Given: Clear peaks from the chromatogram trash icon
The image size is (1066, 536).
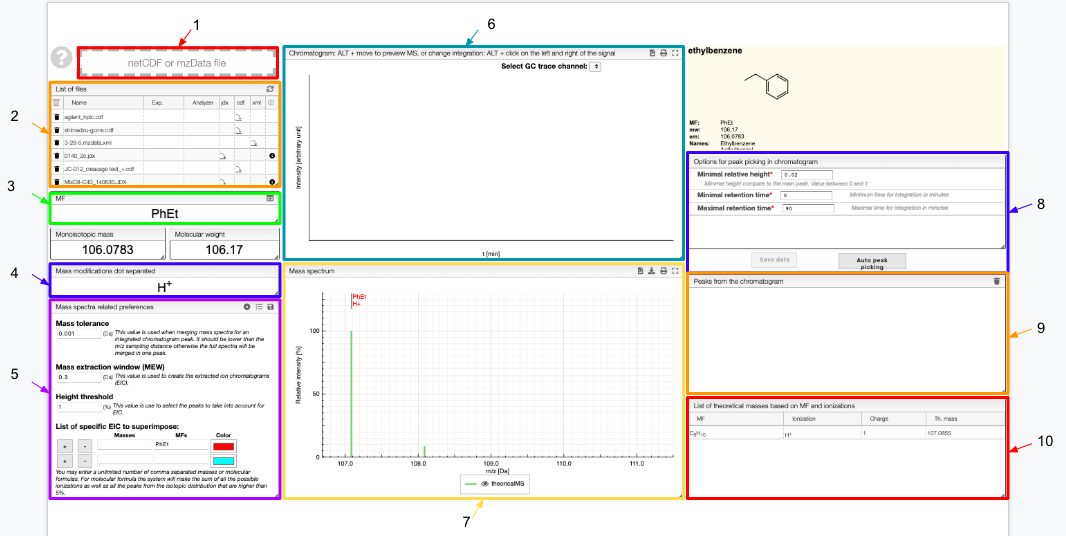Looking at the screenshot, I should [997, 280].
